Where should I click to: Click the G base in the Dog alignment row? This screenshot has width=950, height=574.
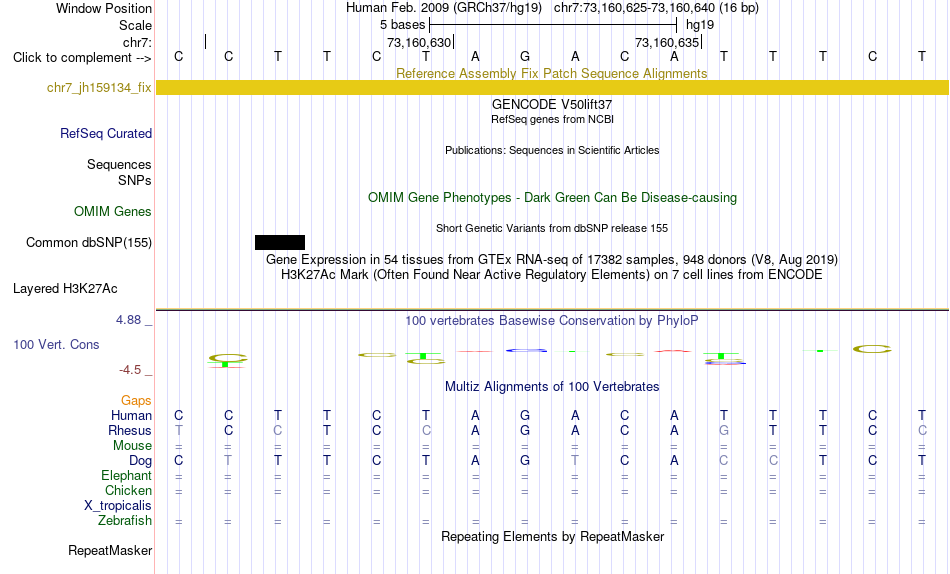pyautogui.click(x=525, y=461)
